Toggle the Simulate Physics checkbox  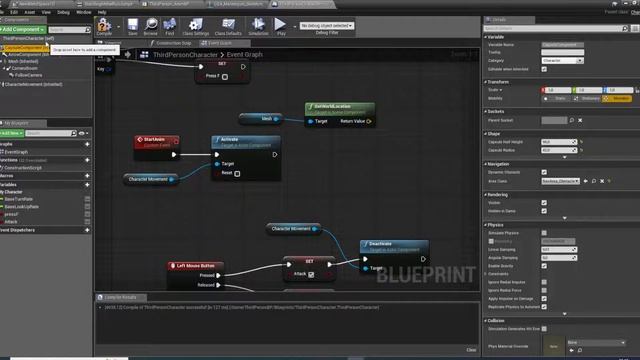coord(544,233)
